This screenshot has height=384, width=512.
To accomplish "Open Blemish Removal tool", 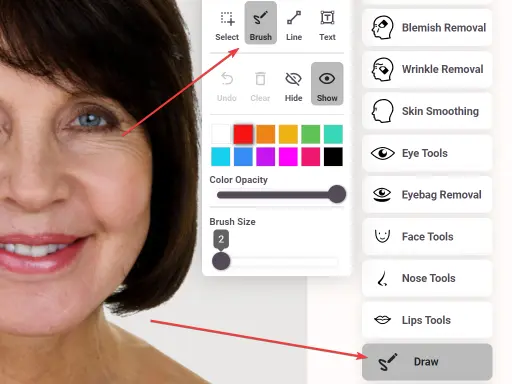I will pos(427,27).
